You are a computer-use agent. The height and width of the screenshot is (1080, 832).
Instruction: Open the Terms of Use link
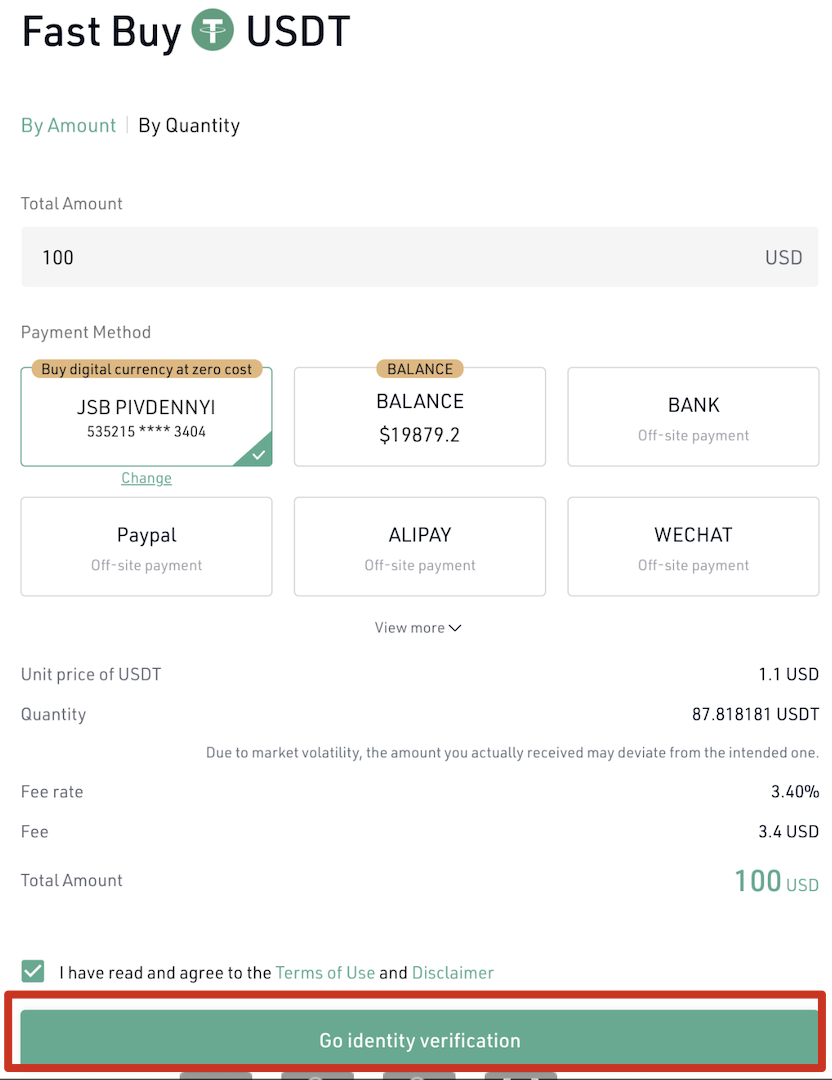(x=325, y=973)
